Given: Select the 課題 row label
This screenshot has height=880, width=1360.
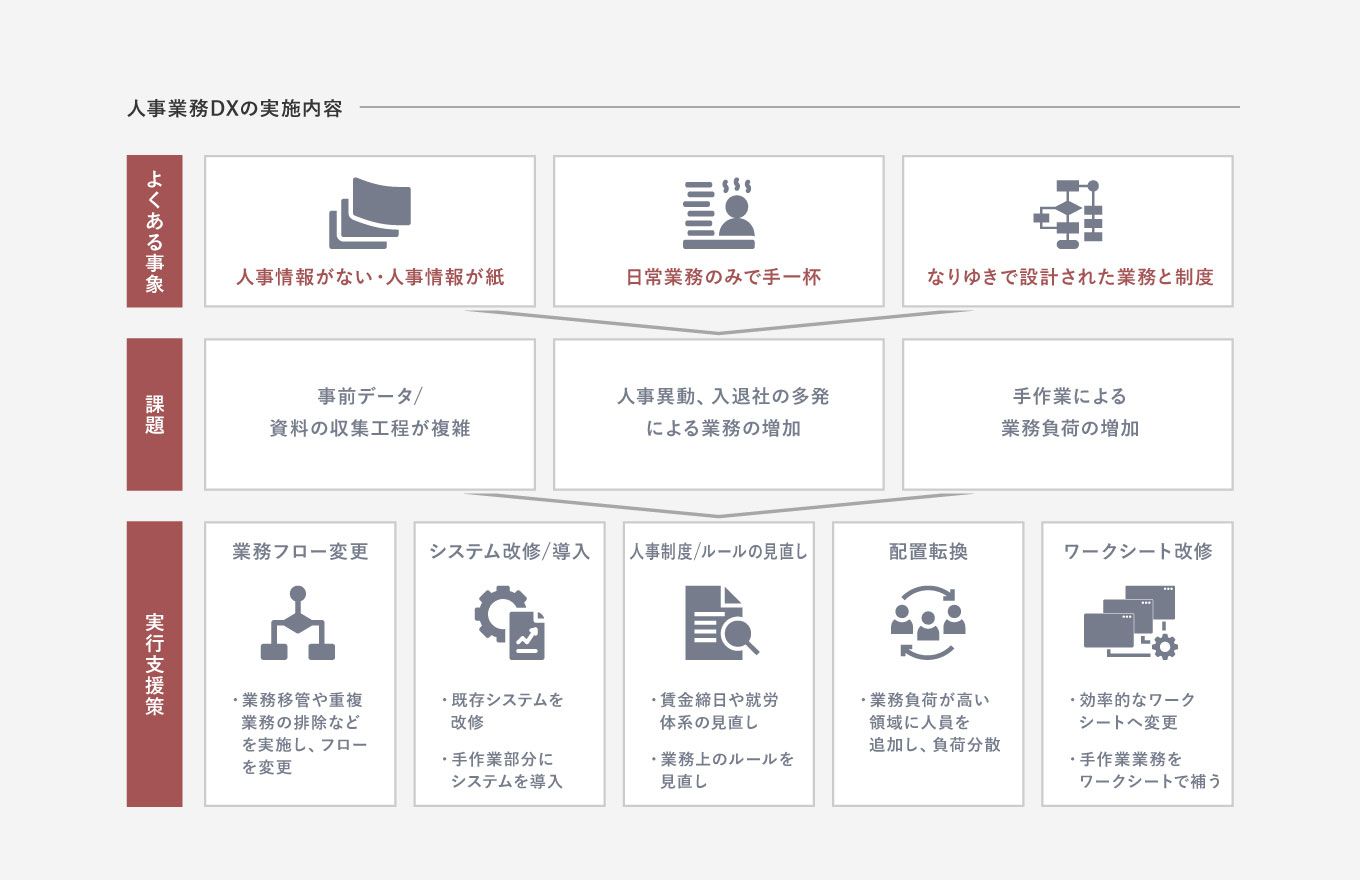Looking at the screenshot, I should coord(154,414).
